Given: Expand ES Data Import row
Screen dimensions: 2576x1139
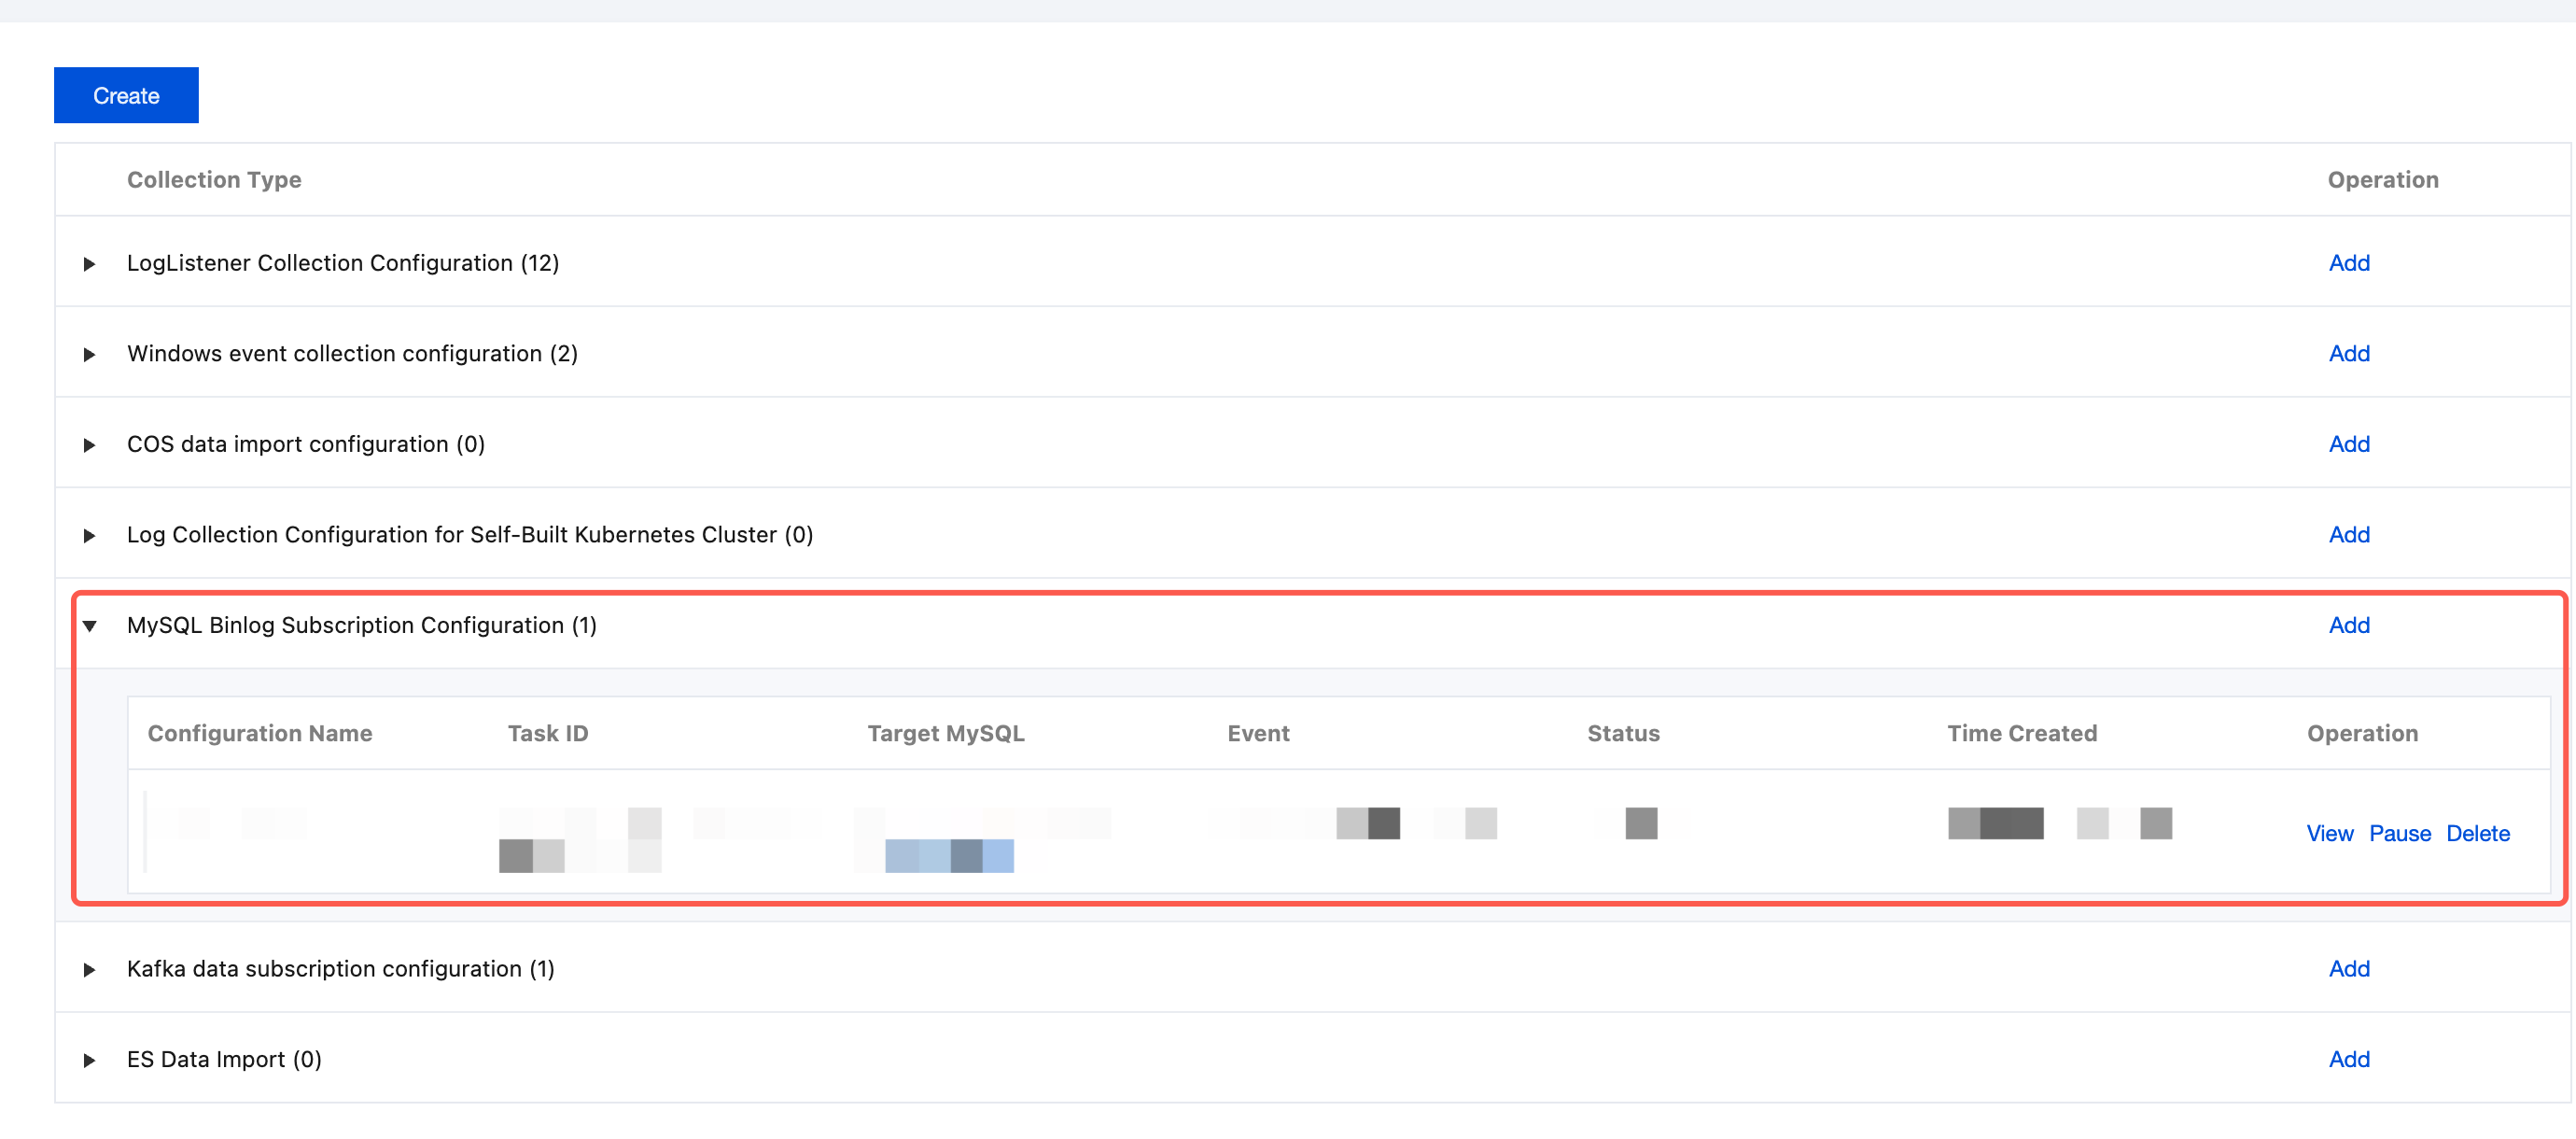Looking at the screenshot, I should pos(89,1060).
